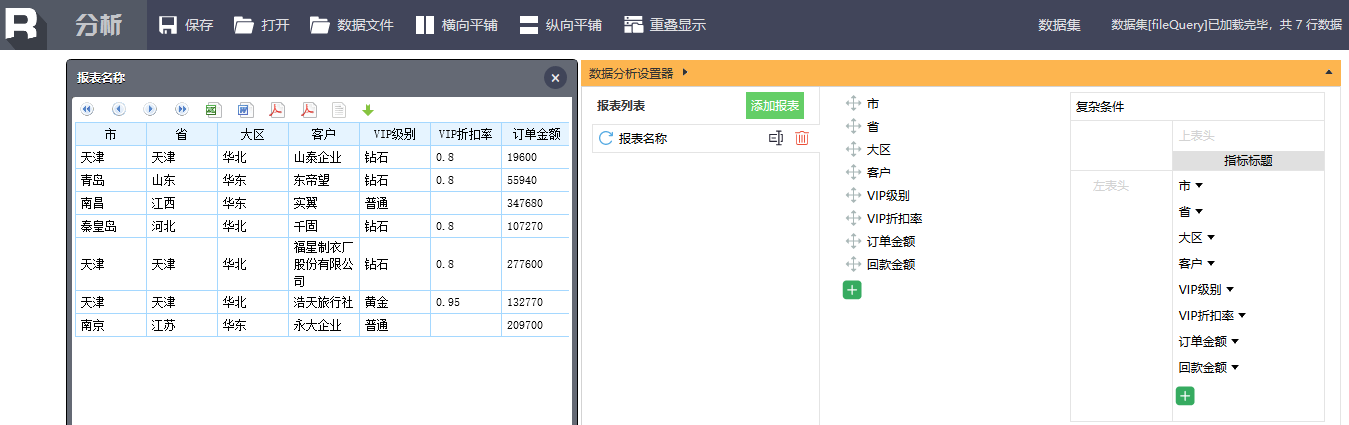Screen dimensions: 1349x425
Task: Click the green download arrow icon
Action: click(367, 109)
